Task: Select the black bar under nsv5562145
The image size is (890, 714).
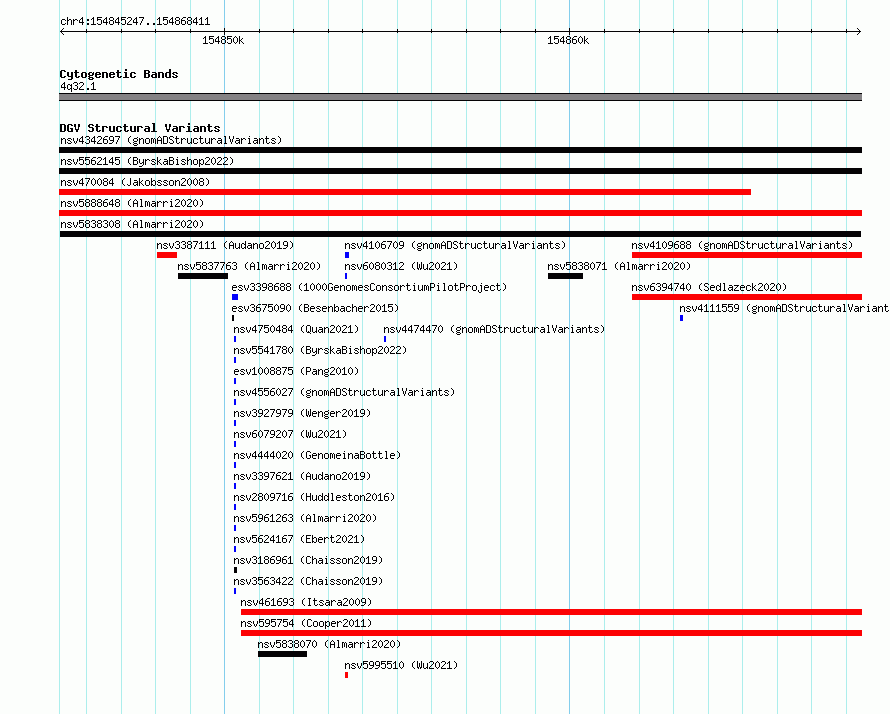Action: [x=460, y=171]
